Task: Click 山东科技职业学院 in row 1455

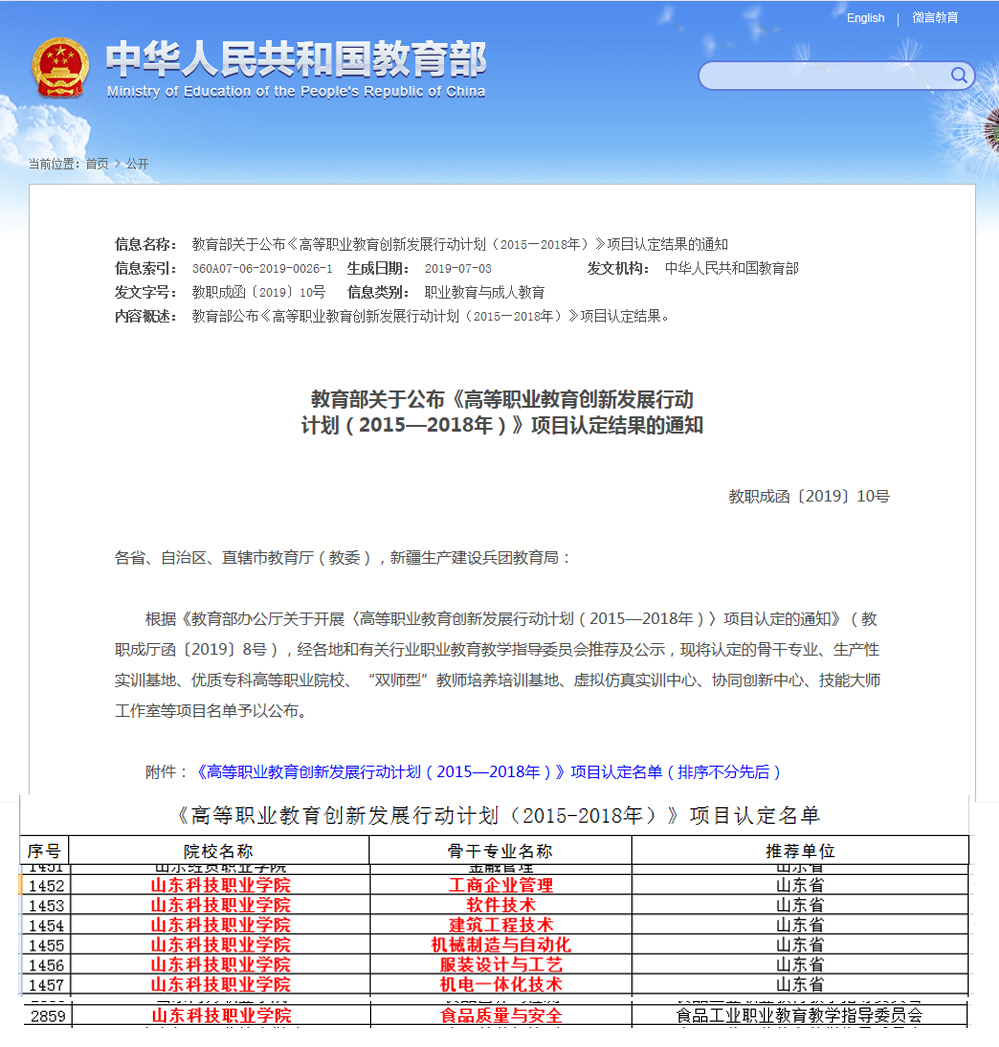Action: (x=220, y=945)
